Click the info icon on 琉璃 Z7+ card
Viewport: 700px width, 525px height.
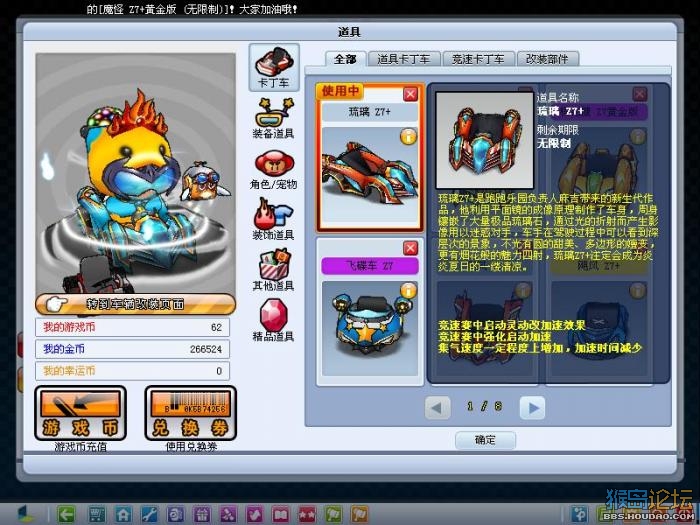(x=408, y=138)
